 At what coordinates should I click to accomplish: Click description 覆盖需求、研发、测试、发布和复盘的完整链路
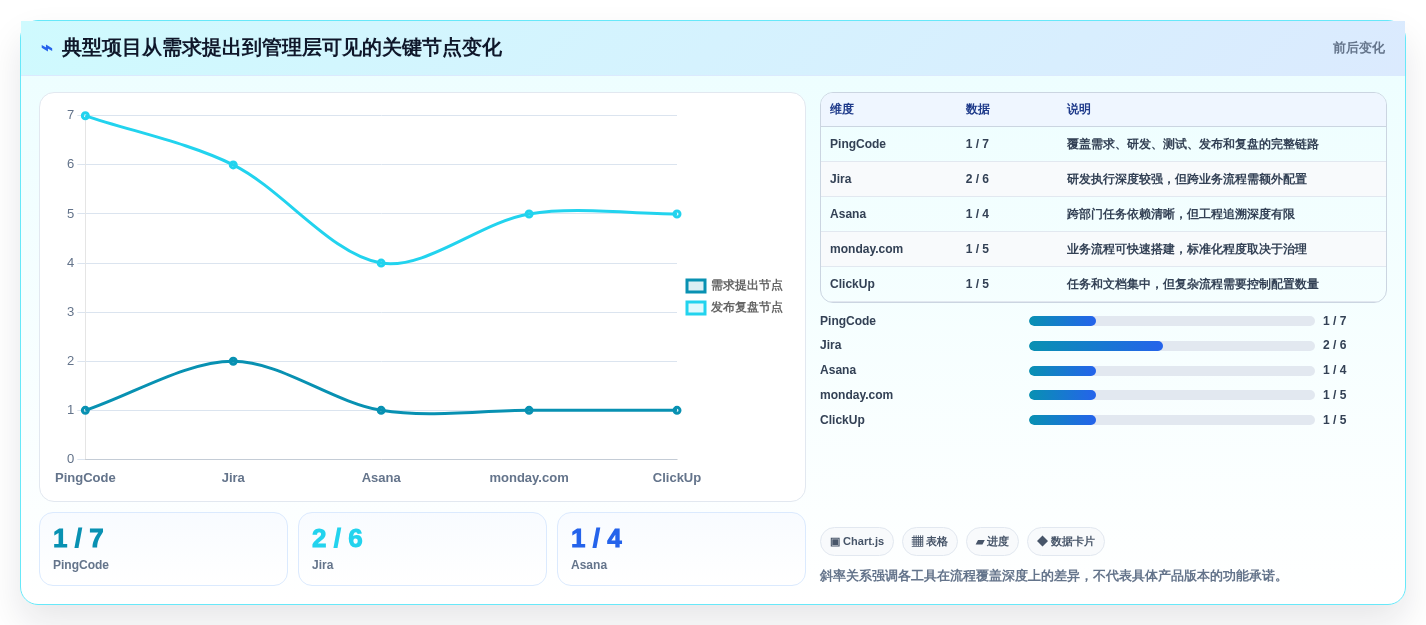pos(1193,144)
